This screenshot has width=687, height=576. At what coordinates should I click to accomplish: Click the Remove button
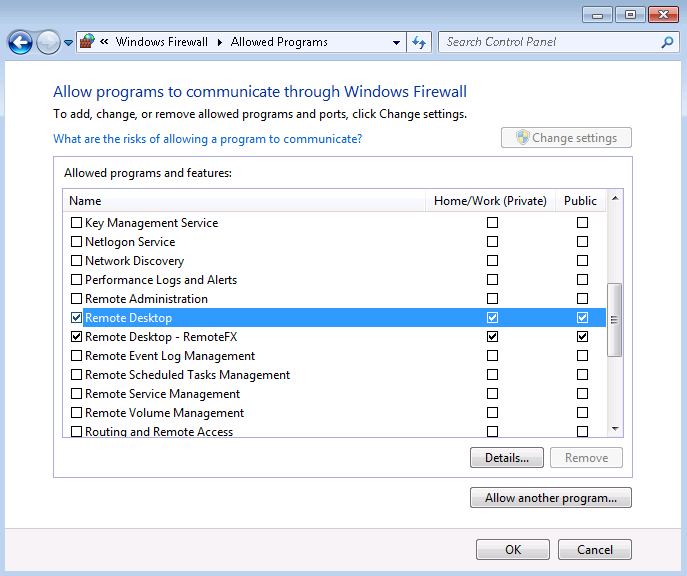586,458
